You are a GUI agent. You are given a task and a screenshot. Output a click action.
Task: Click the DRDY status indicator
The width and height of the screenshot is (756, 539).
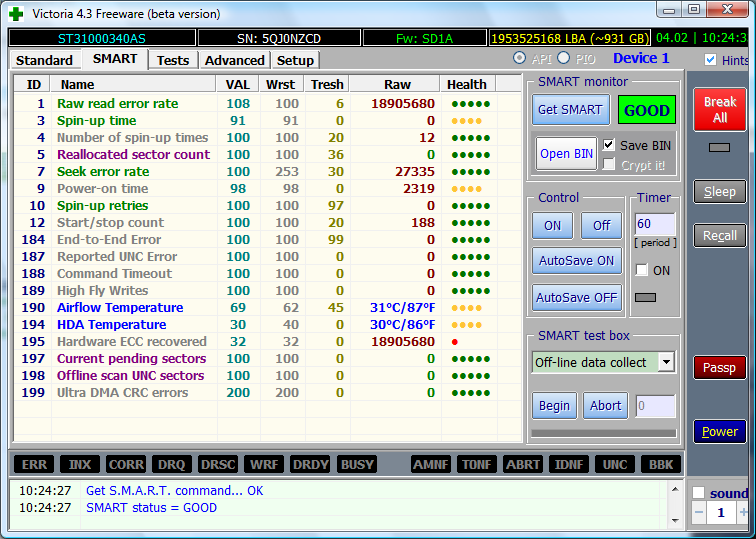310,465
